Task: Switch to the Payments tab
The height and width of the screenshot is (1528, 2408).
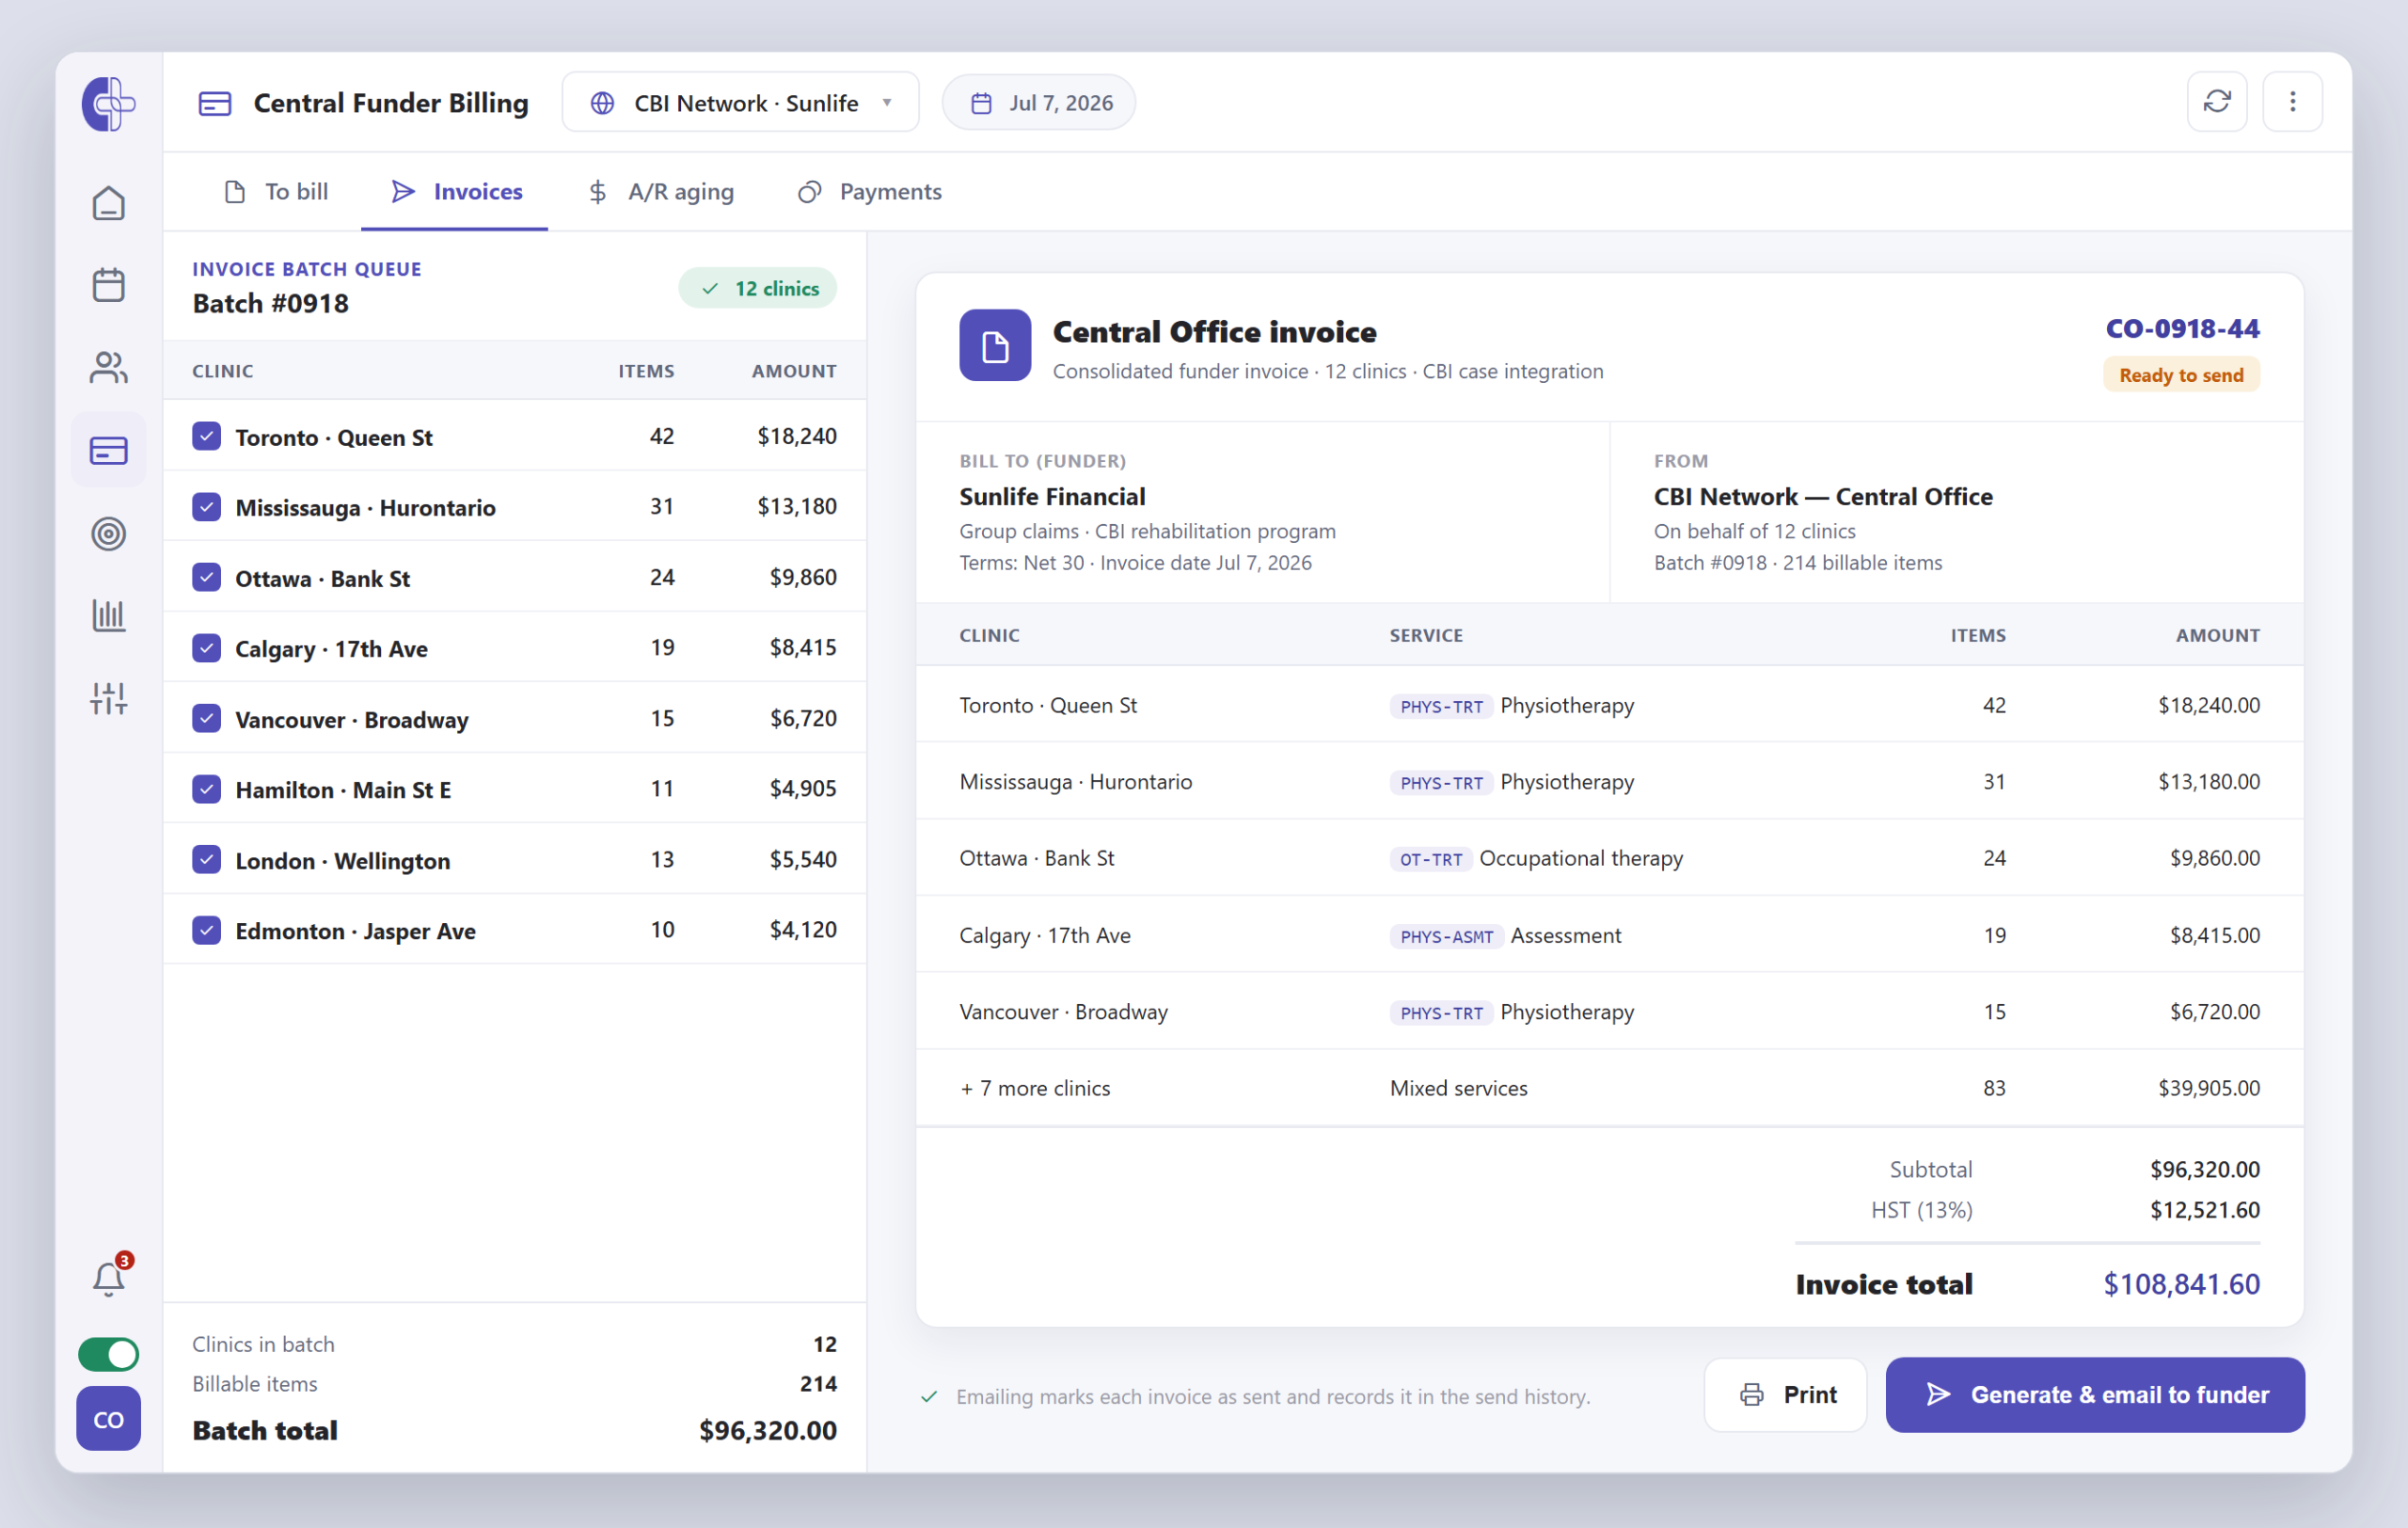Action: [869, 191]
